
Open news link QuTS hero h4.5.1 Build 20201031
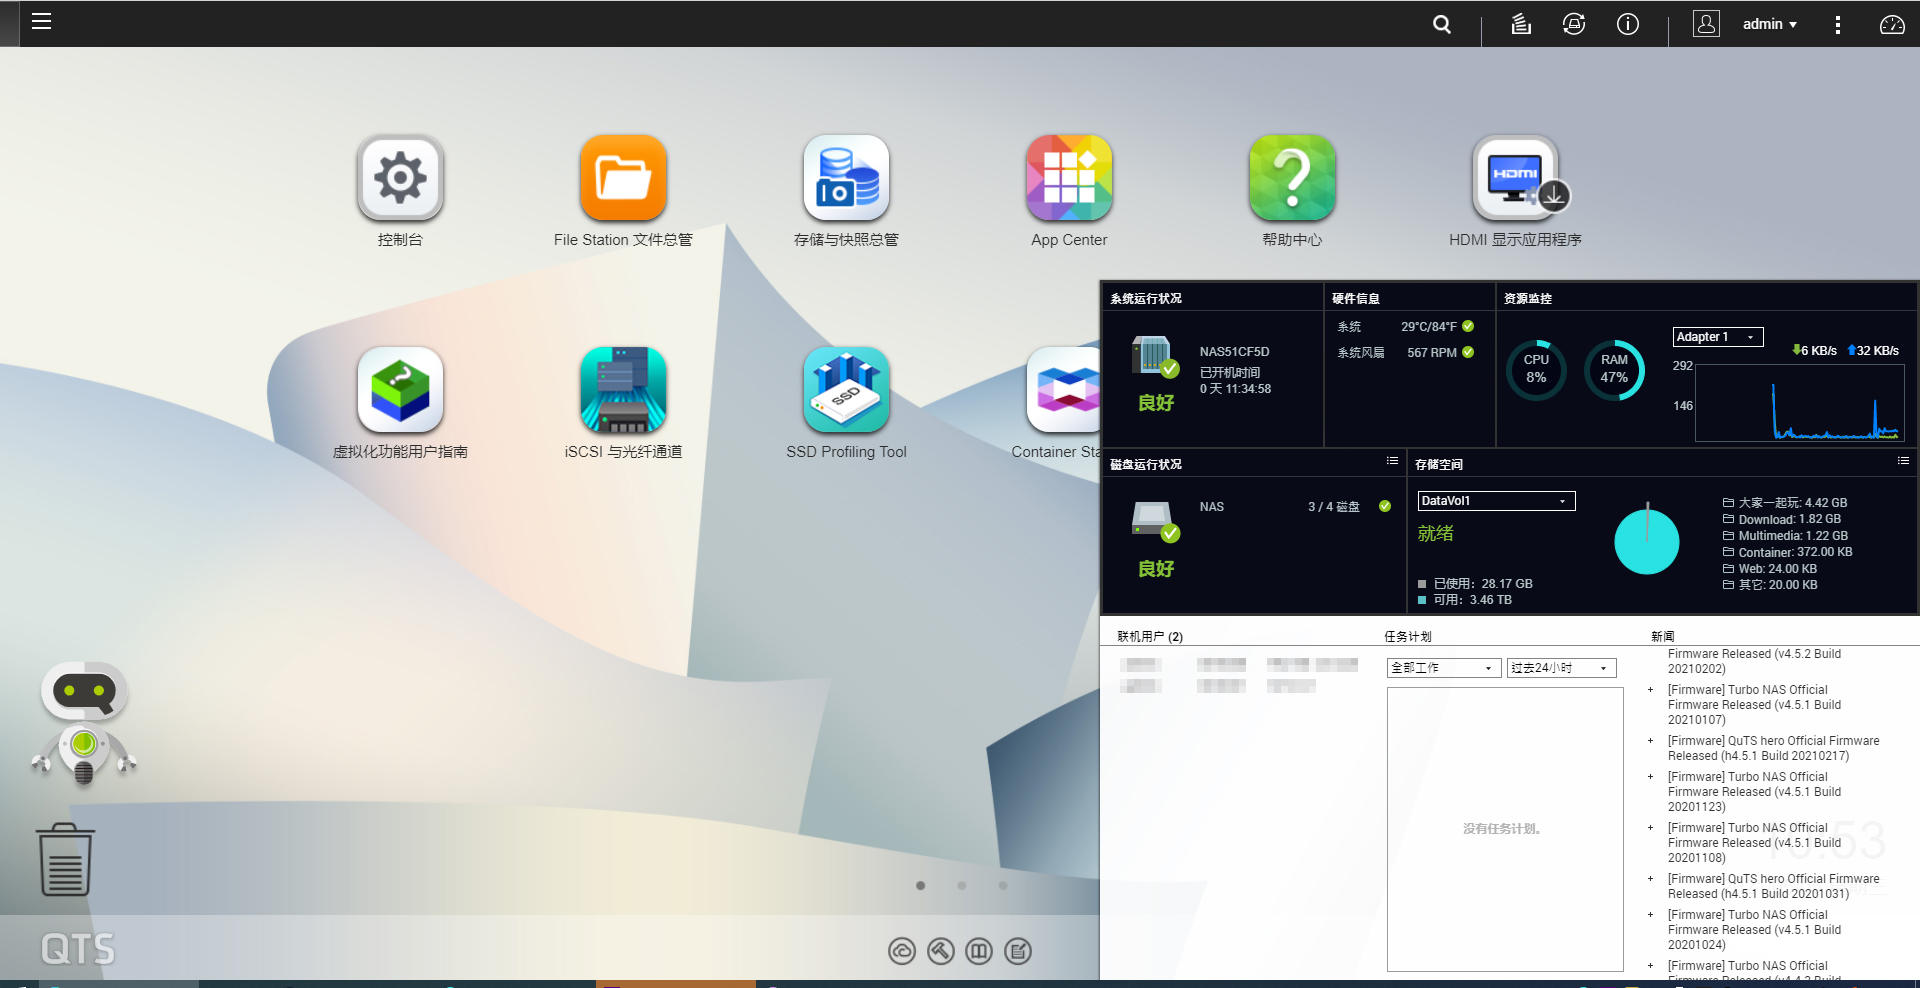(1773, 886)
